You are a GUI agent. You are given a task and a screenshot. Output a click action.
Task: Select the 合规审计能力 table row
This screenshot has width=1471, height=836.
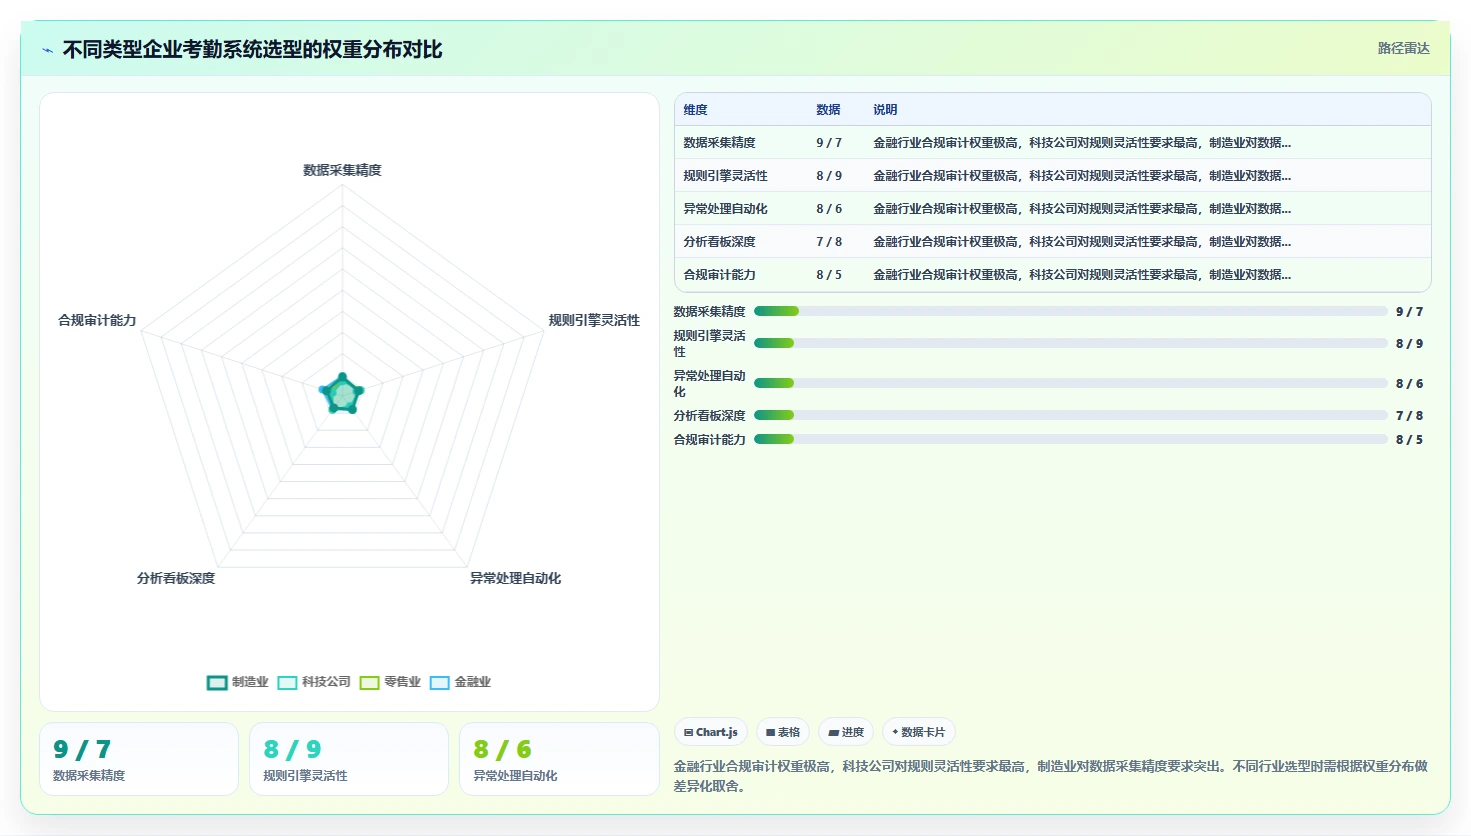[1053, 275]
